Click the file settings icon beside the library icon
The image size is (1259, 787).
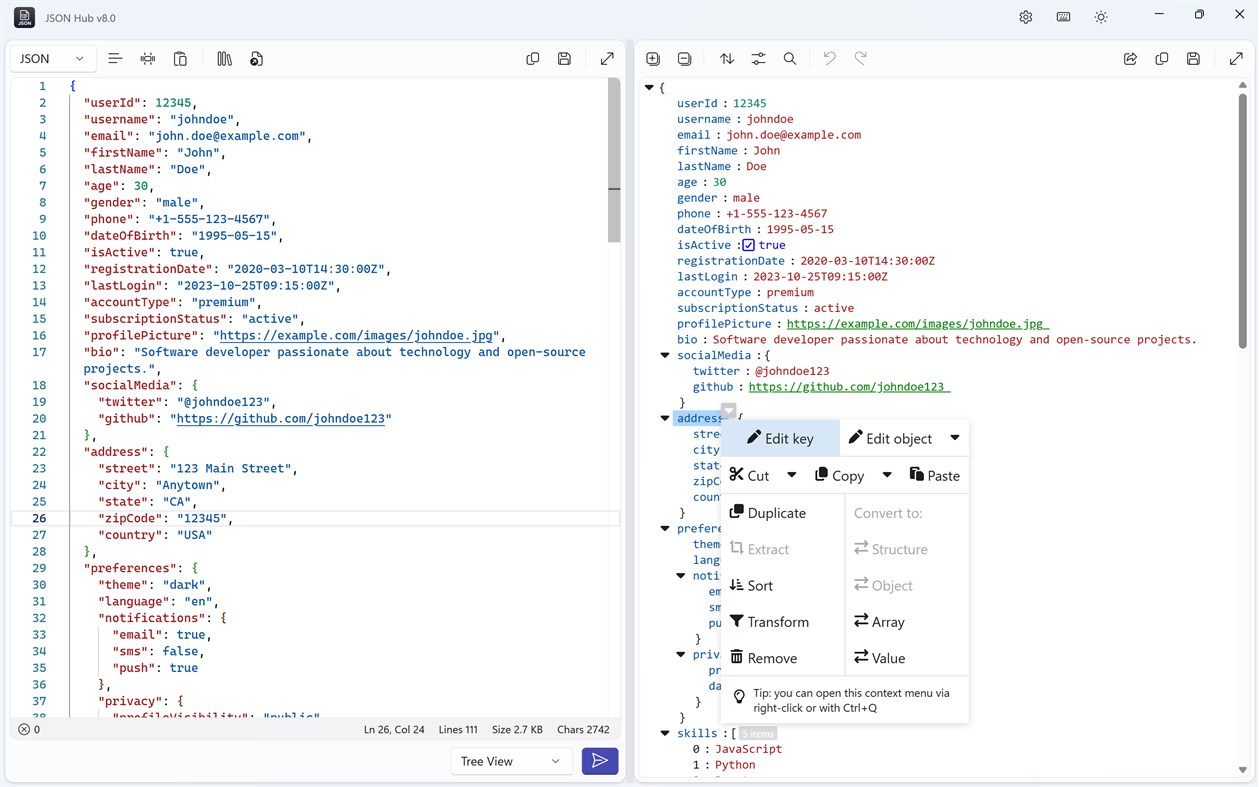256,59
